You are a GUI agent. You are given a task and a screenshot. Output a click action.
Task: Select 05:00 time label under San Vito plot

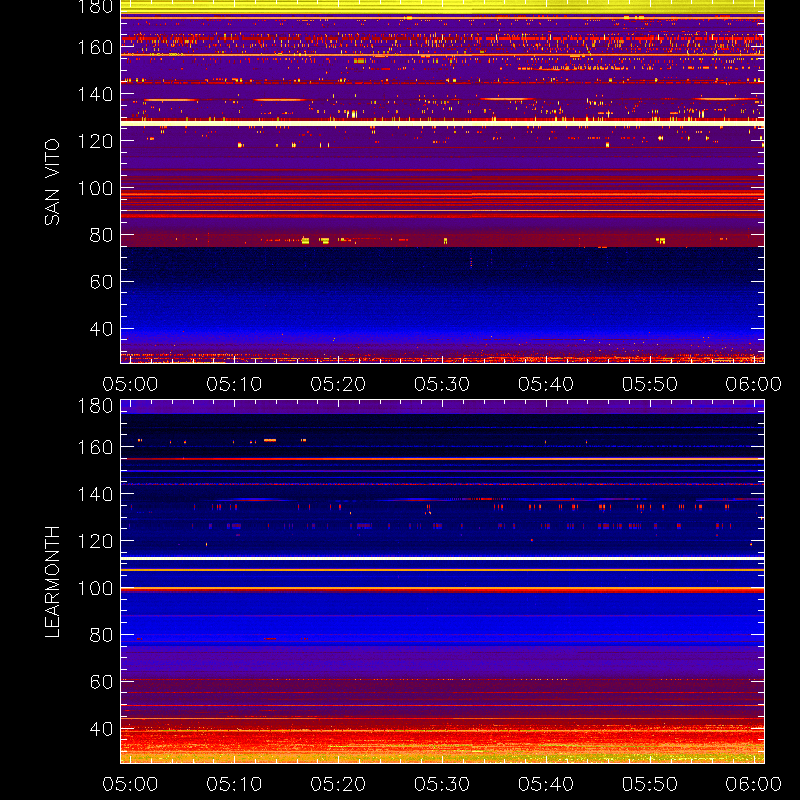[130, 384]
